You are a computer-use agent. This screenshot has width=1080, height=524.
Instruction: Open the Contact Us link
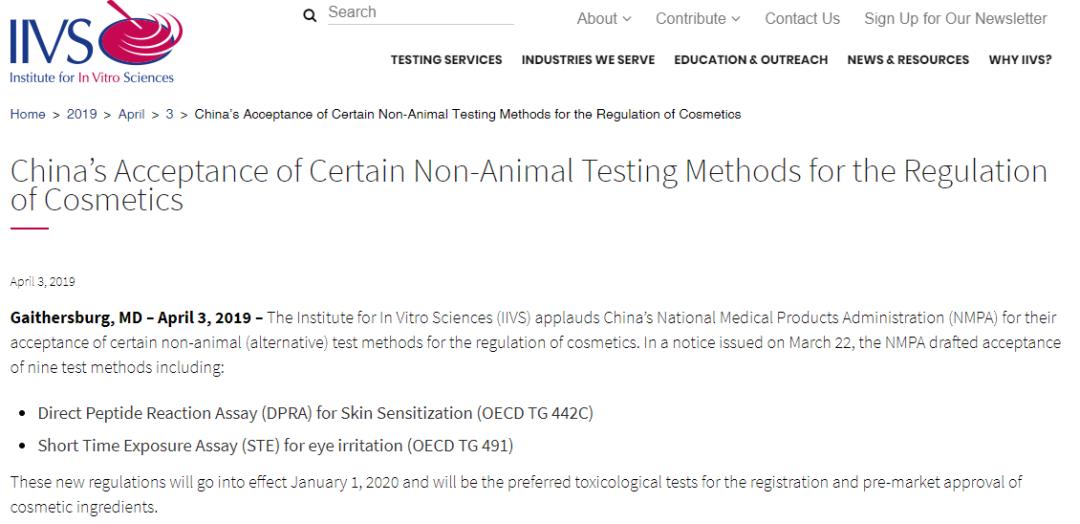(x=802, y=19)
